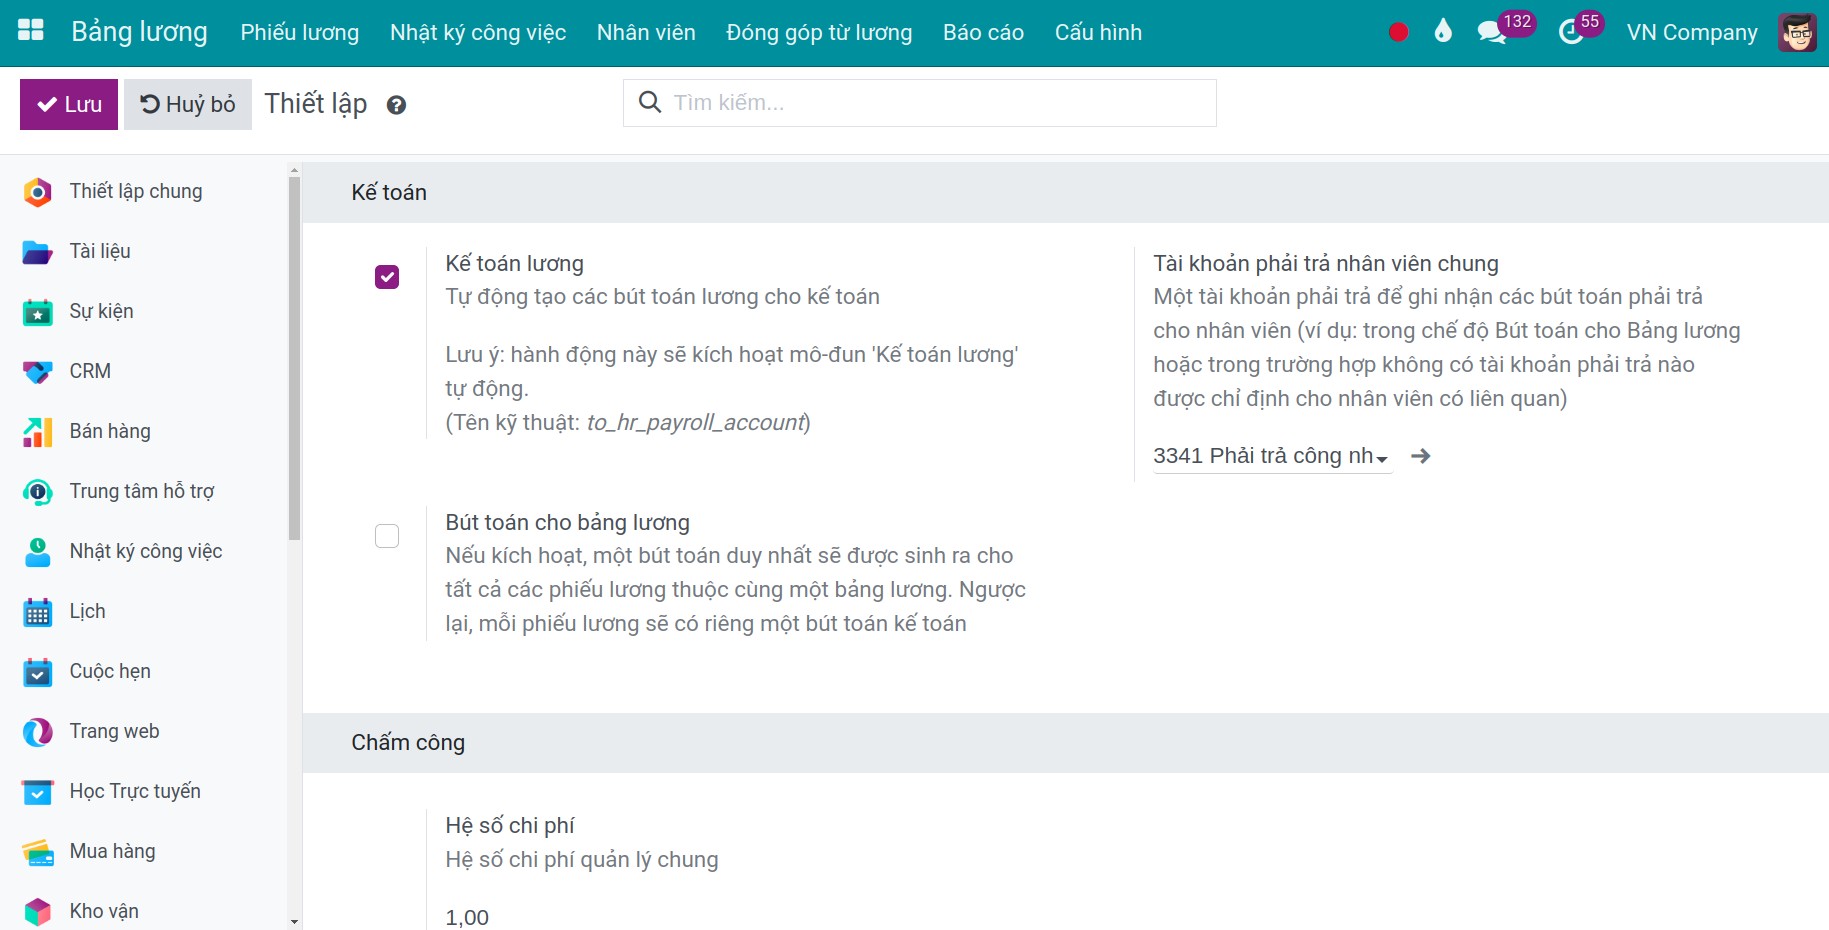
Task: Click the Hệ số chi phí value 1,00
Action: click(x=467, y=917)
